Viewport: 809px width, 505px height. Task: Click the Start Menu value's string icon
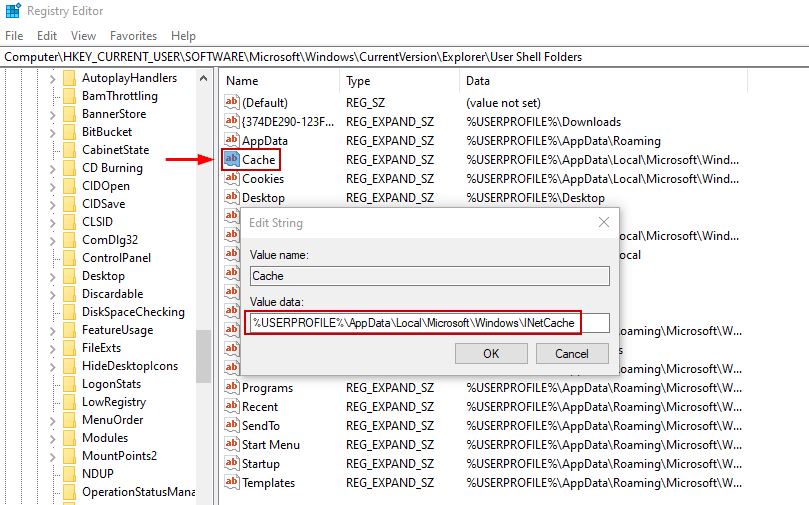pyautogui.click(x=232, y=444)
